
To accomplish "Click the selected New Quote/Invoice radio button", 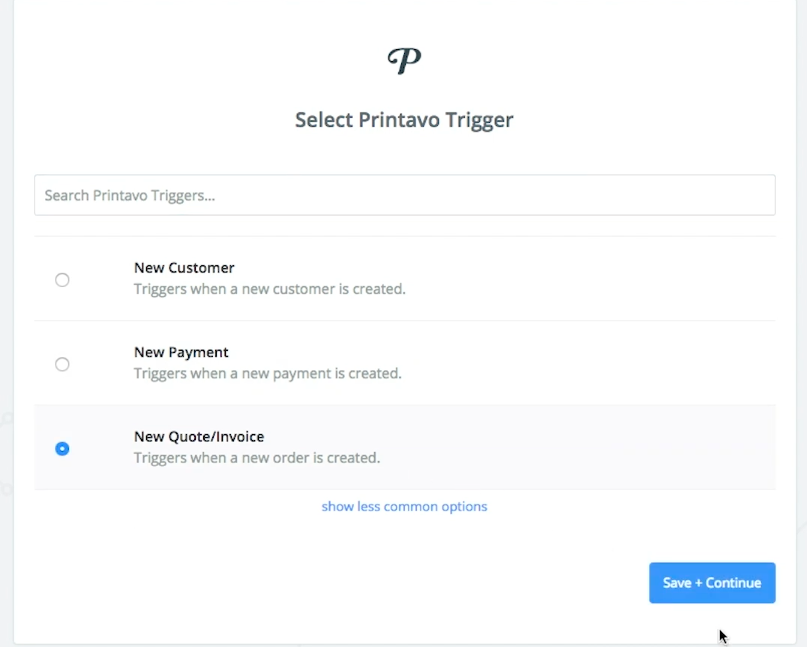I will tap(62, 448).
